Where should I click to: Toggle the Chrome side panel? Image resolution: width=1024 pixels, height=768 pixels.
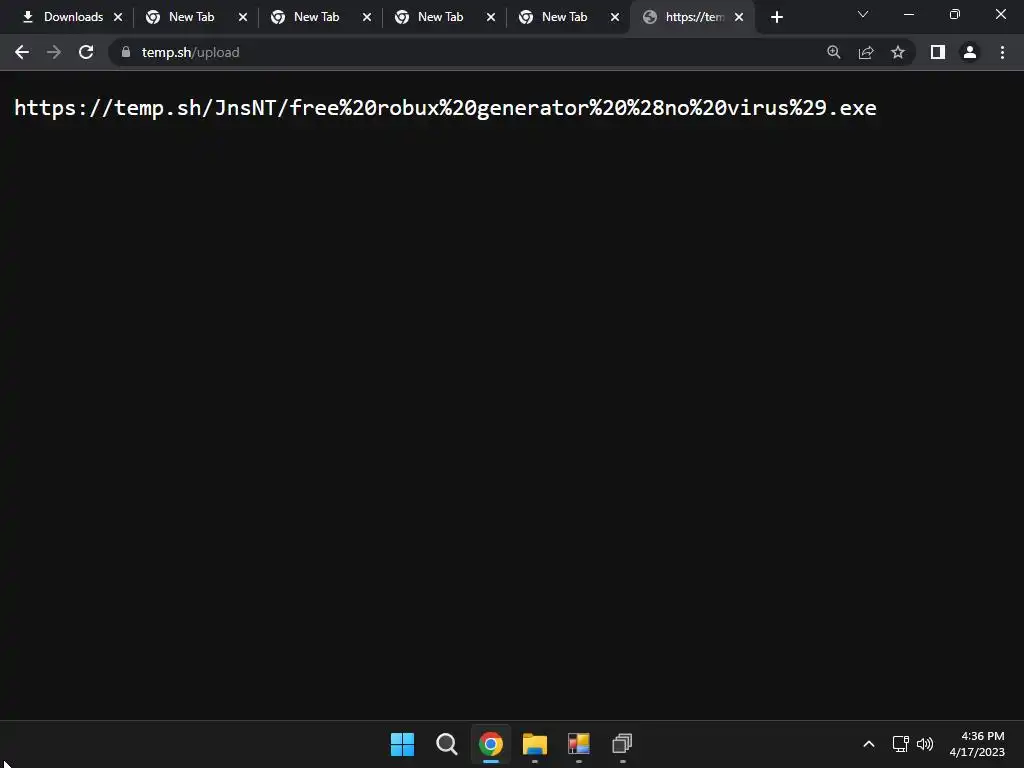coord(938,52)
